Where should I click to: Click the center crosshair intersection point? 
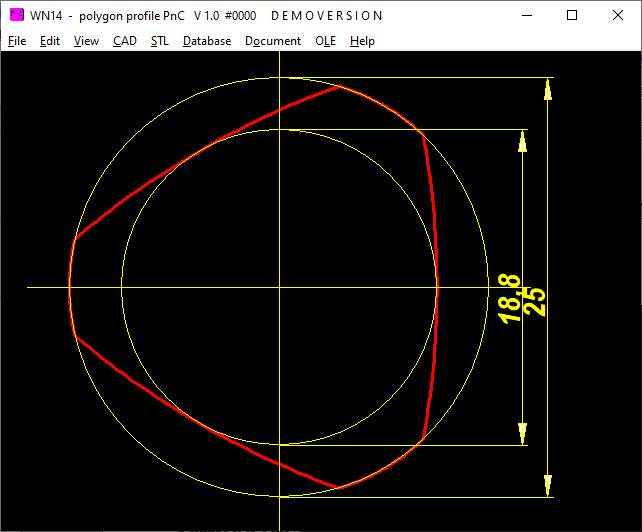280,287
